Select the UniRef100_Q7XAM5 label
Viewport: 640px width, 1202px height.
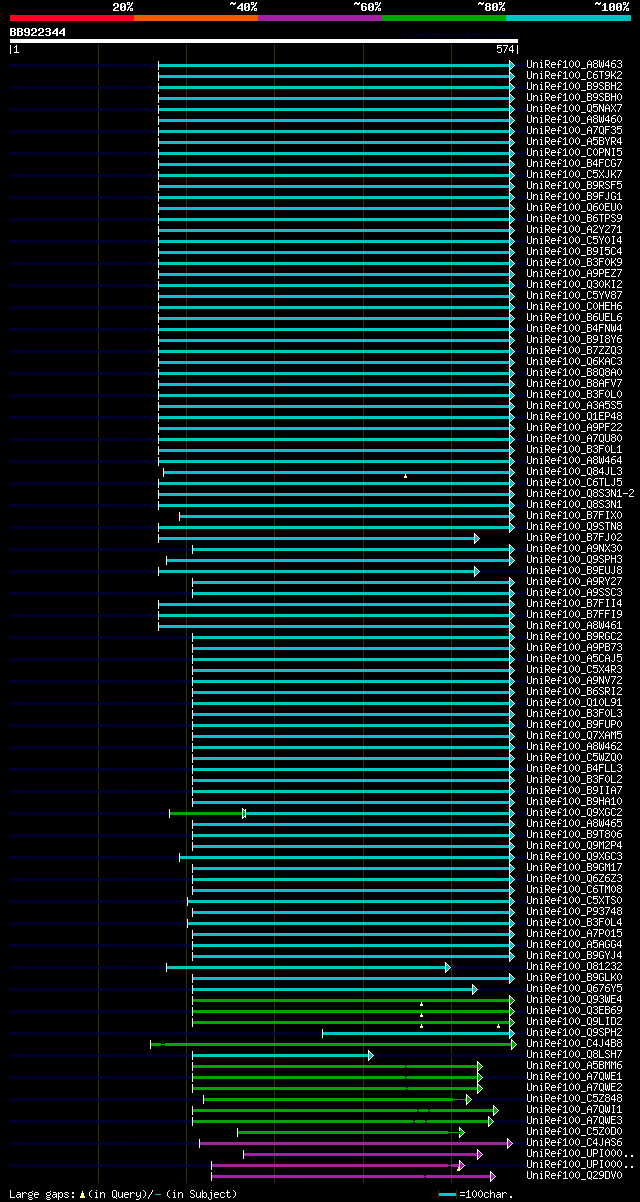point(574,735)
